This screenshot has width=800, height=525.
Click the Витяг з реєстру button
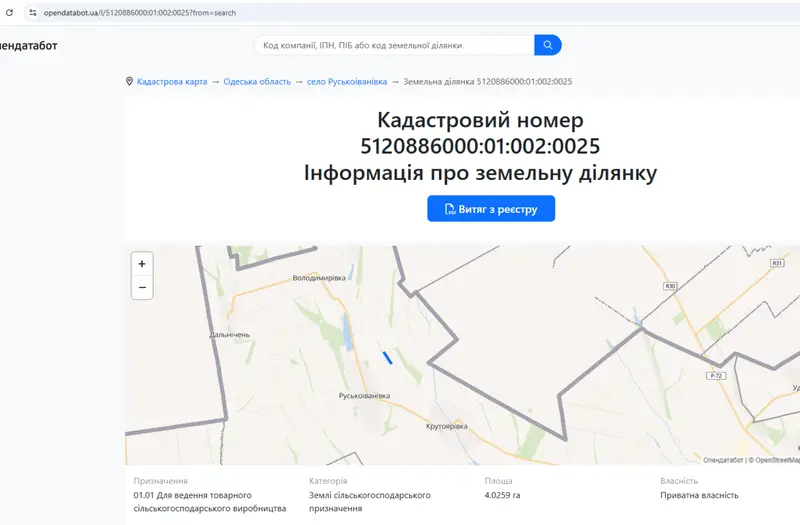coord(491,209)
